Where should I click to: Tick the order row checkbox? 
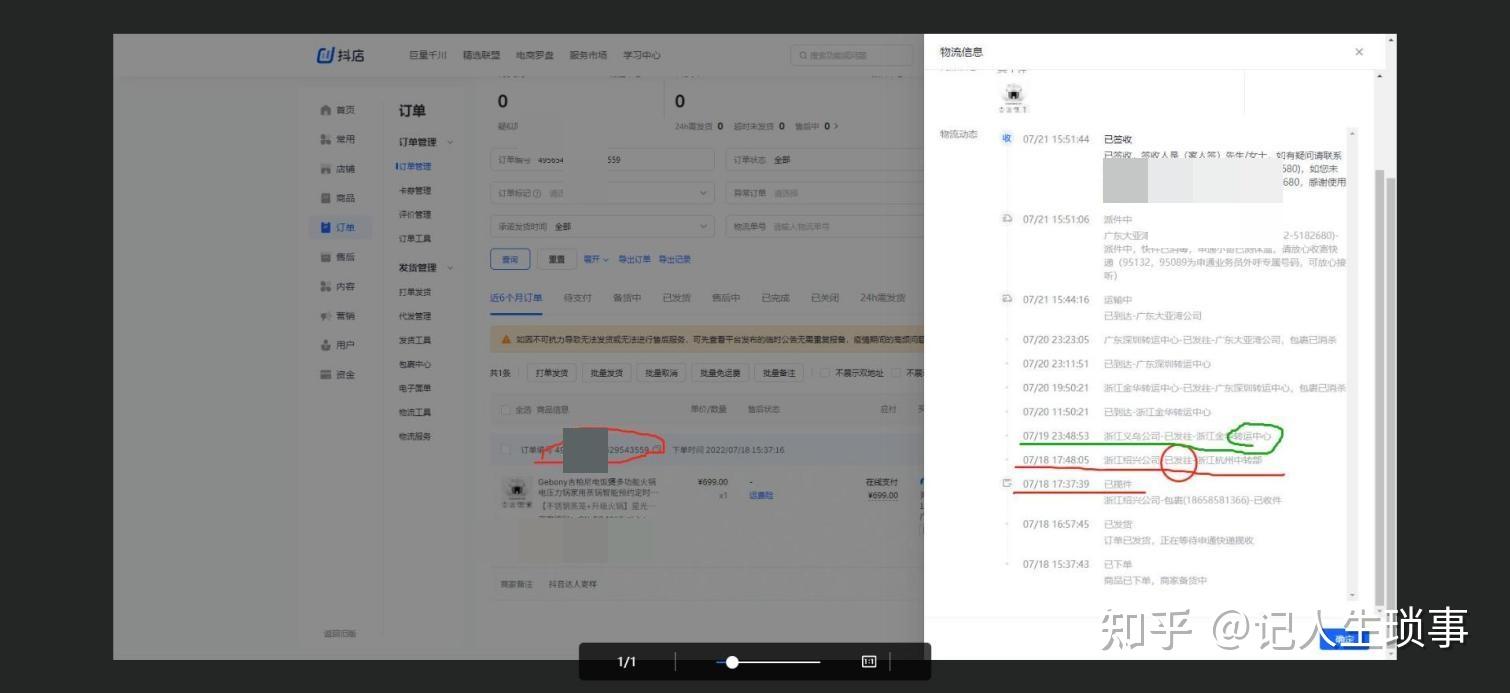click(506, 450)
